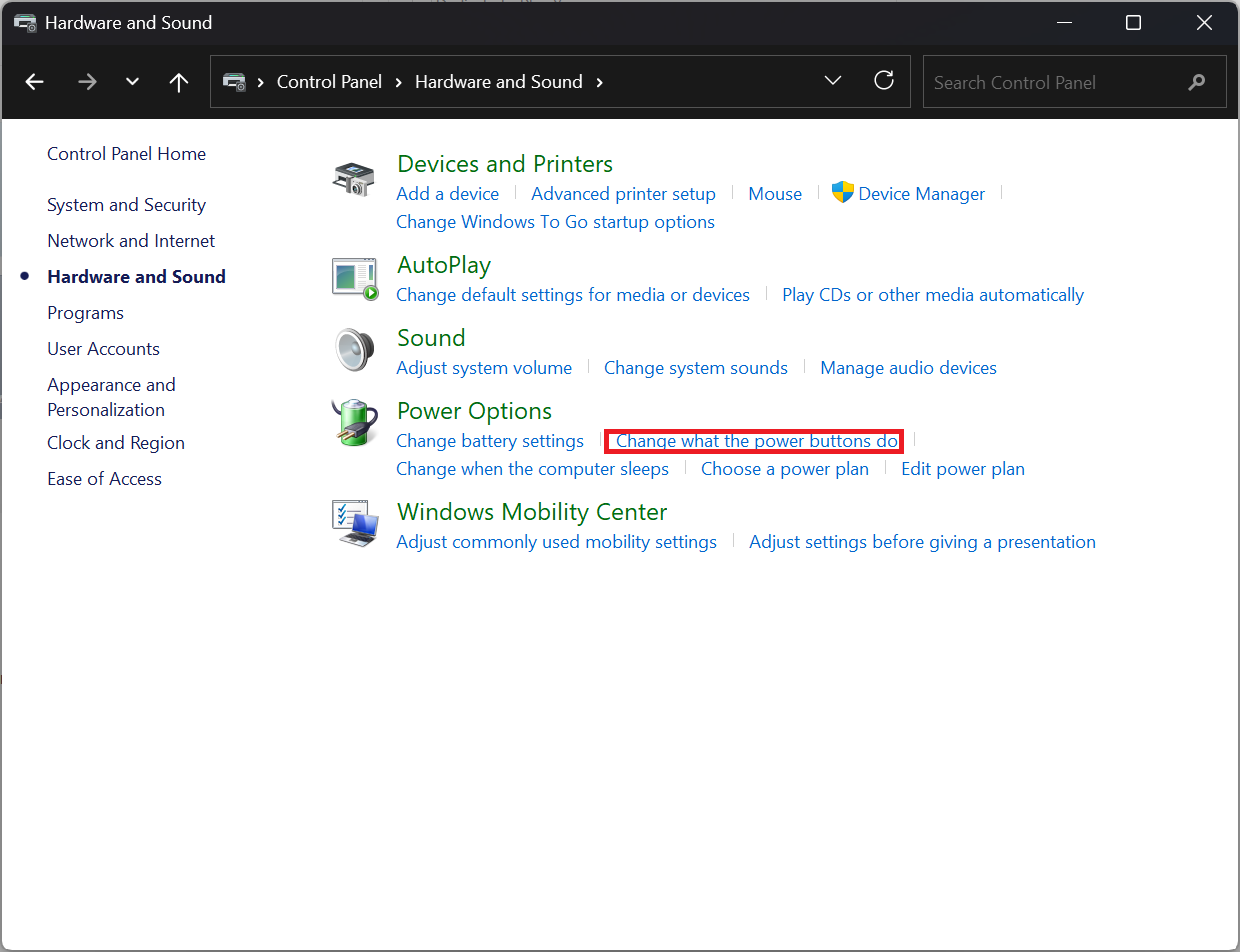Click Adjust commonly used mobility settings
This screenshot has width=1240, height=952.
(x=556, y=542)
